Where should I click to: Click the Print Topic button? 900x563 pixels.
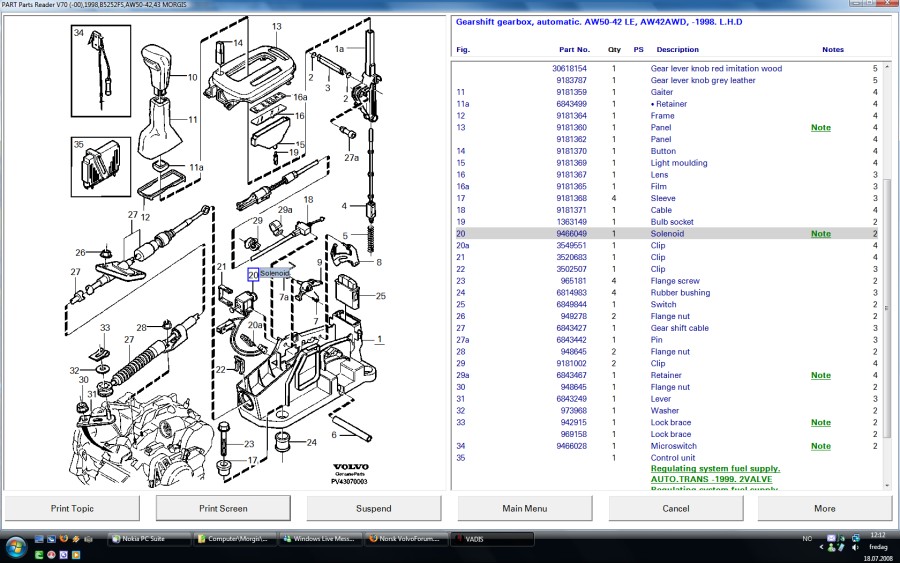coord(72,508)
